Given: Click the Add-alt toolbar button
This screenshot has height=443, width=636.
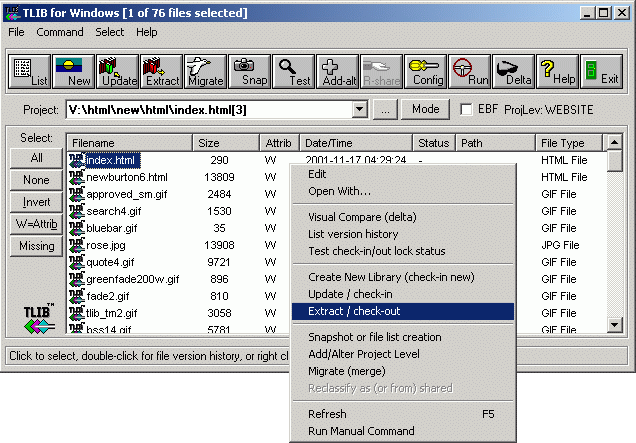Looking at the screenshot, I should 337,71.
